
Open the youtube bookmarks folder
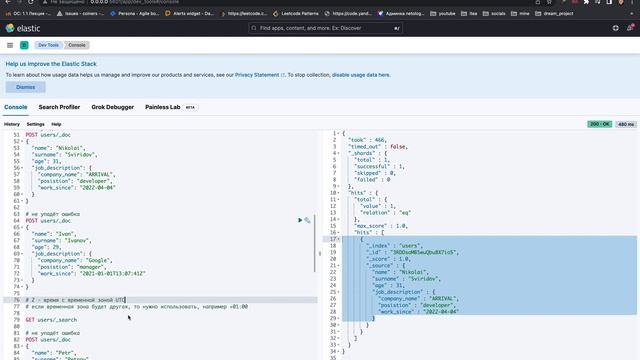tap(443, 13)
